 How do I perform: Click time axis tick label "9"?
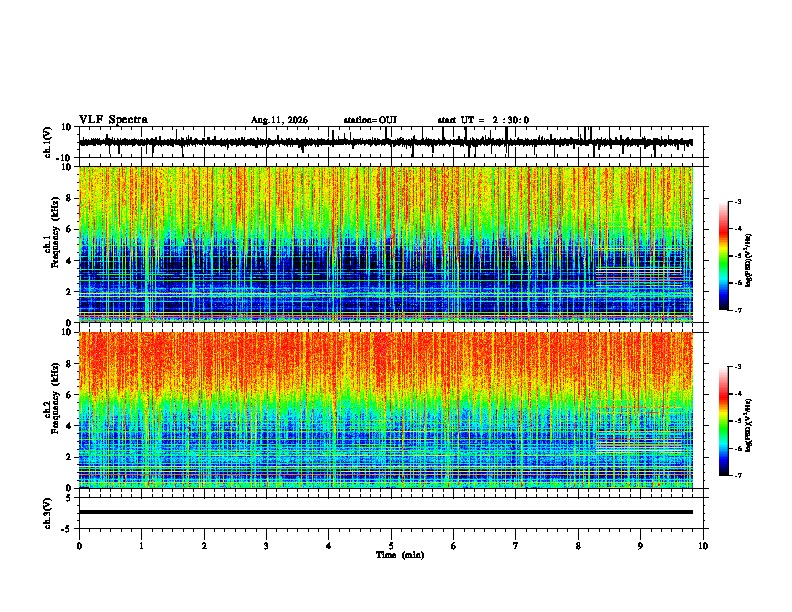click(x=640, y=546)
